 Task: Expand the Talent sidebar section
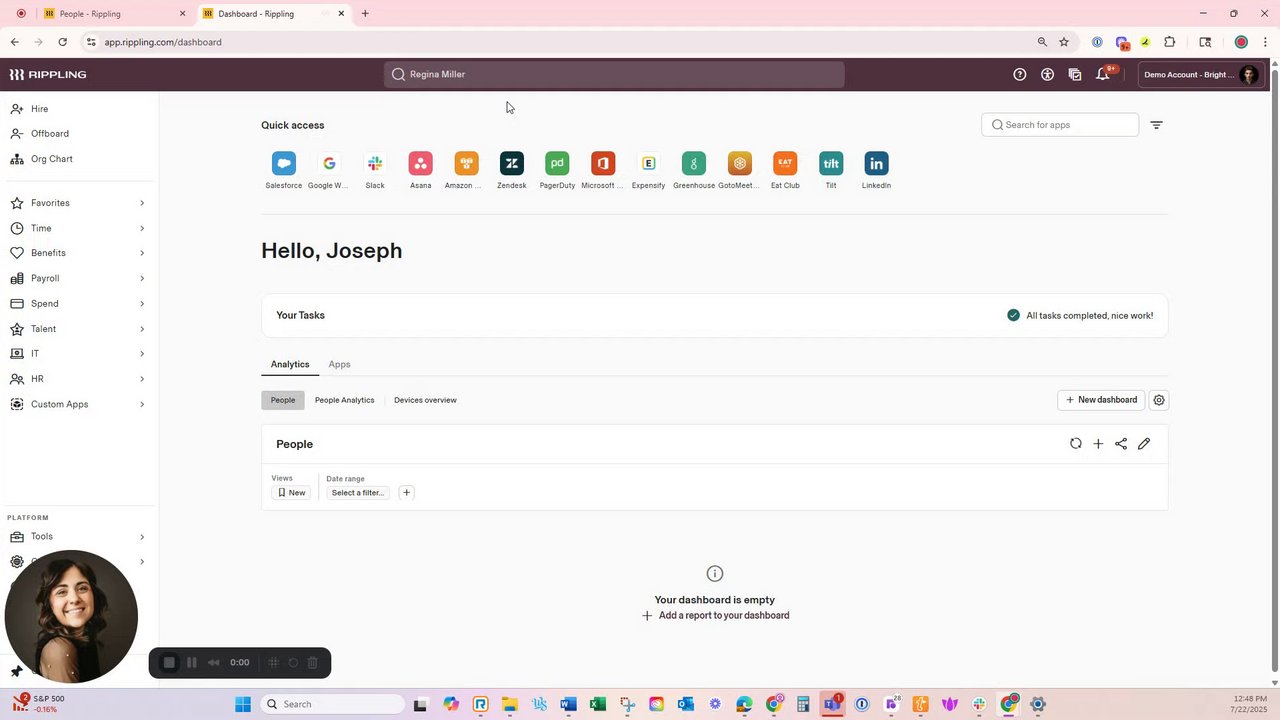tap(78, 329)
